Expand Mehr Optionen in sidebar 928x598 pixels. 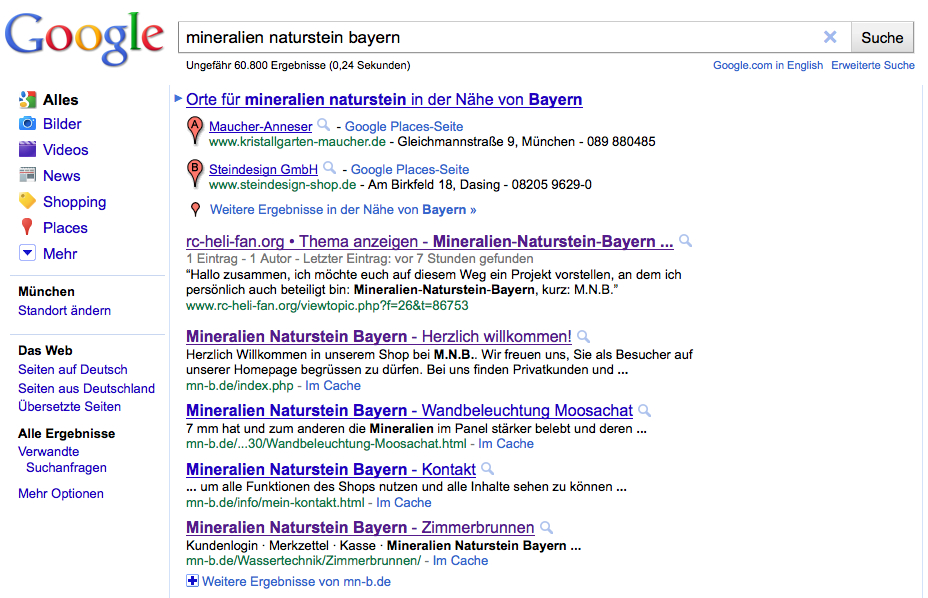coord(61,493)
